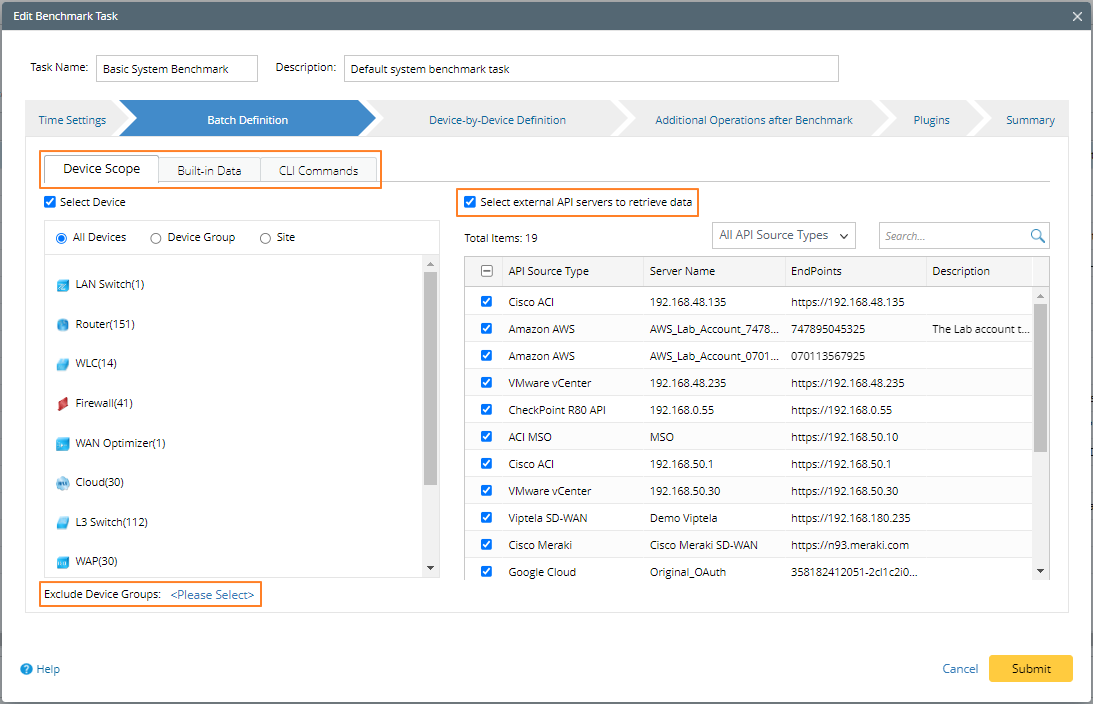Select the Device Group radio button
Screen dimensions: 1093x704
tap(155, 238)
